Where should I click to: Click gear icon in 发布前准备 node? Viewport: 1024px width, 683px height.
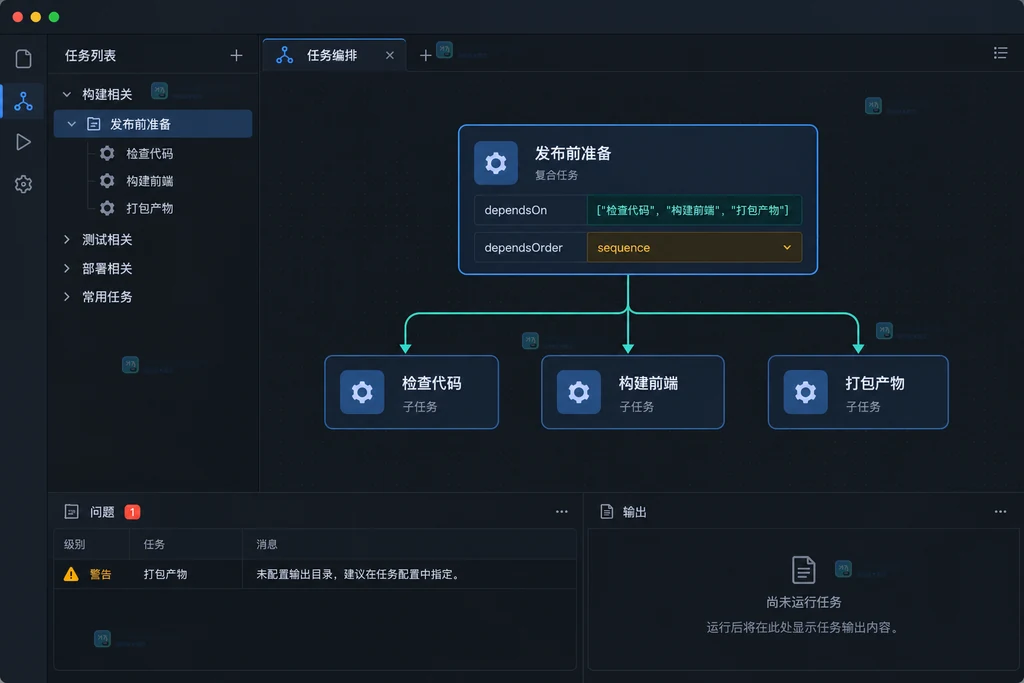(496, 163)
